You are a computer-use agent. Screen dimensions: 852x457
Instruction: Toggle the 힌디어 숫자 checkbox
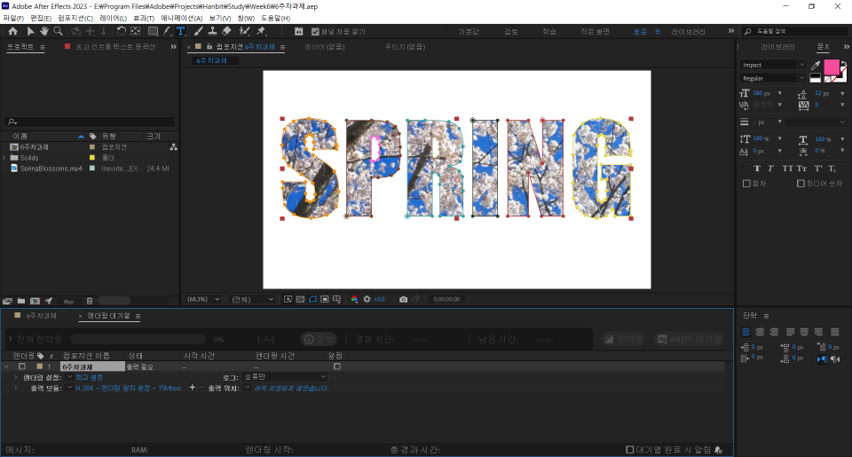[800, 184]
